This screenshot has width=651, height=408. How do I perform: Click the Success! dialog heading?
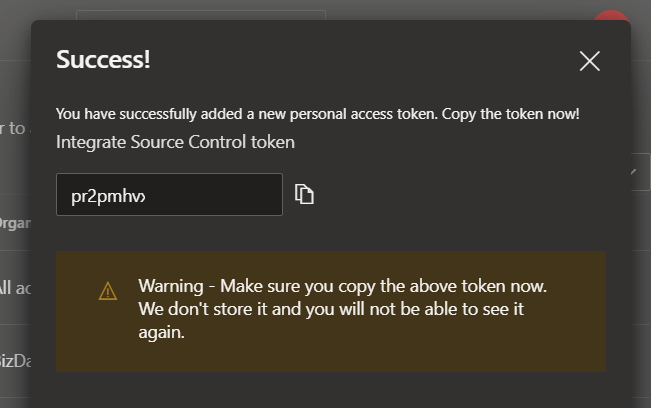coord(103,59)
